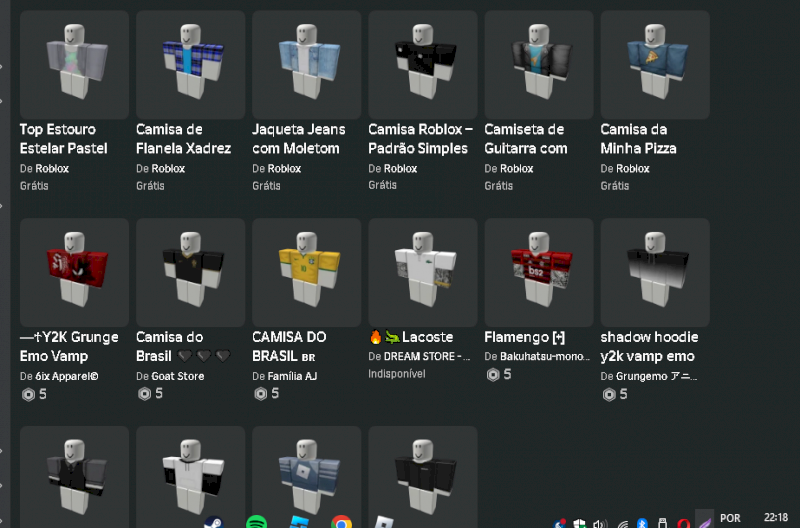Click Robux icon under shadow hoodie

pos(609,394)
